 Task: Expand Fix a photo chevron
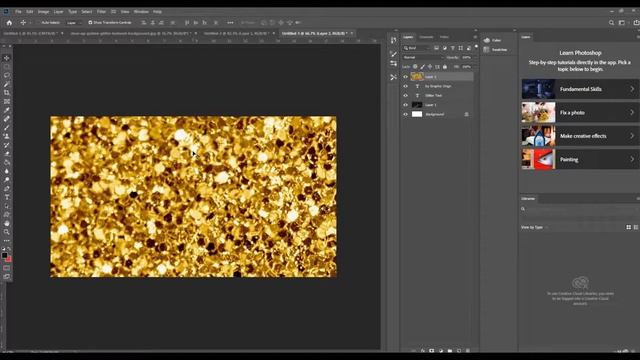tap(632, 112)
